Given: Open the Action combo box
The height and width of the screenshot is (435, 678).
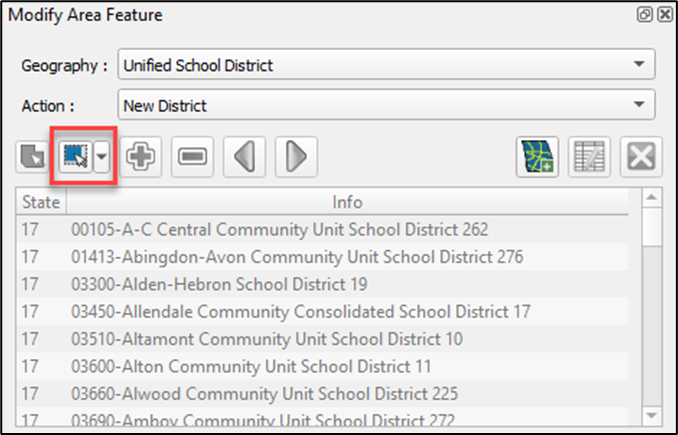Looking at the screenshot, I should 385,104.
